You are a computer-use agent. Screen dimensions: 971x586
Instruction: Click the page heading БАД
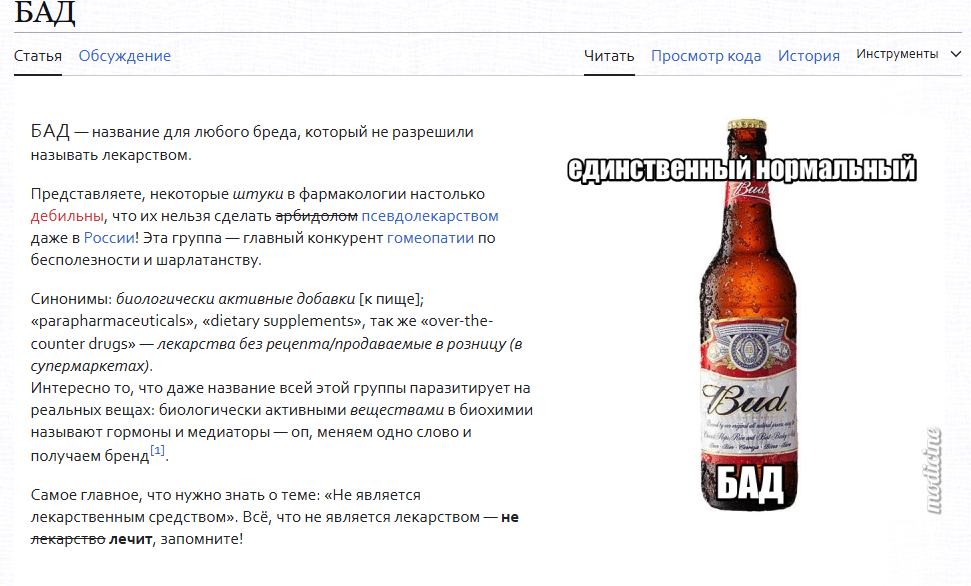45,14
